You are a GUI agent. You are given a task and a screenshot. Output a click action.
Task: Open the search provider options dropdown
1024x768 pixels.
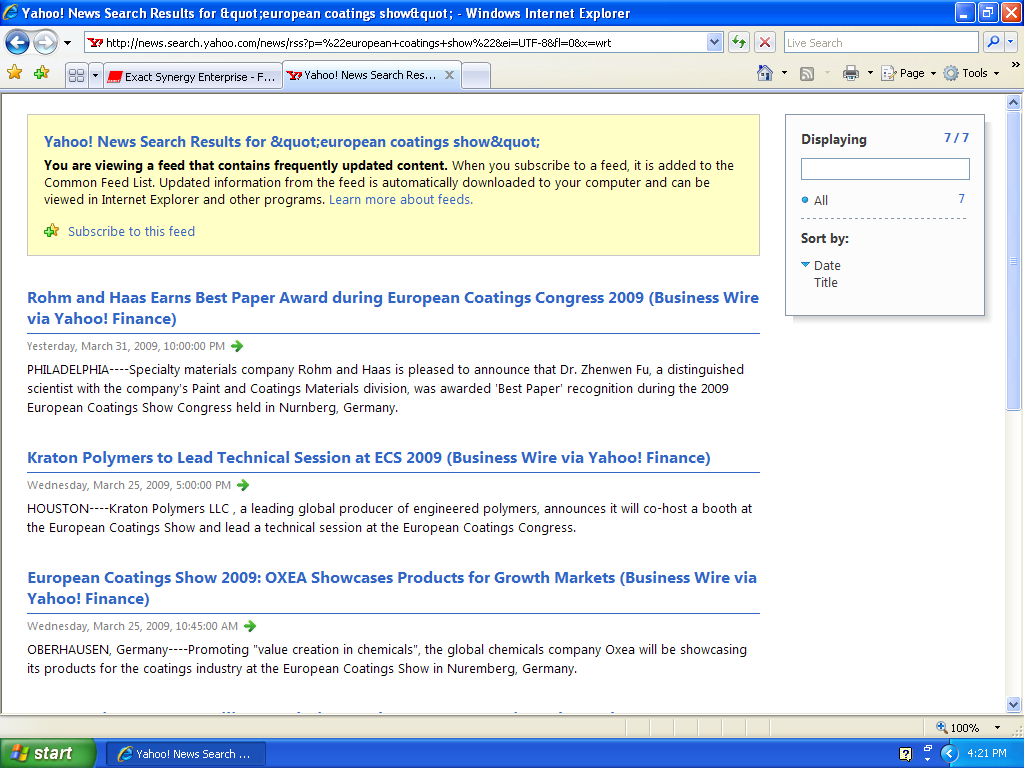pyautogui.click(x=1010, y=43)
